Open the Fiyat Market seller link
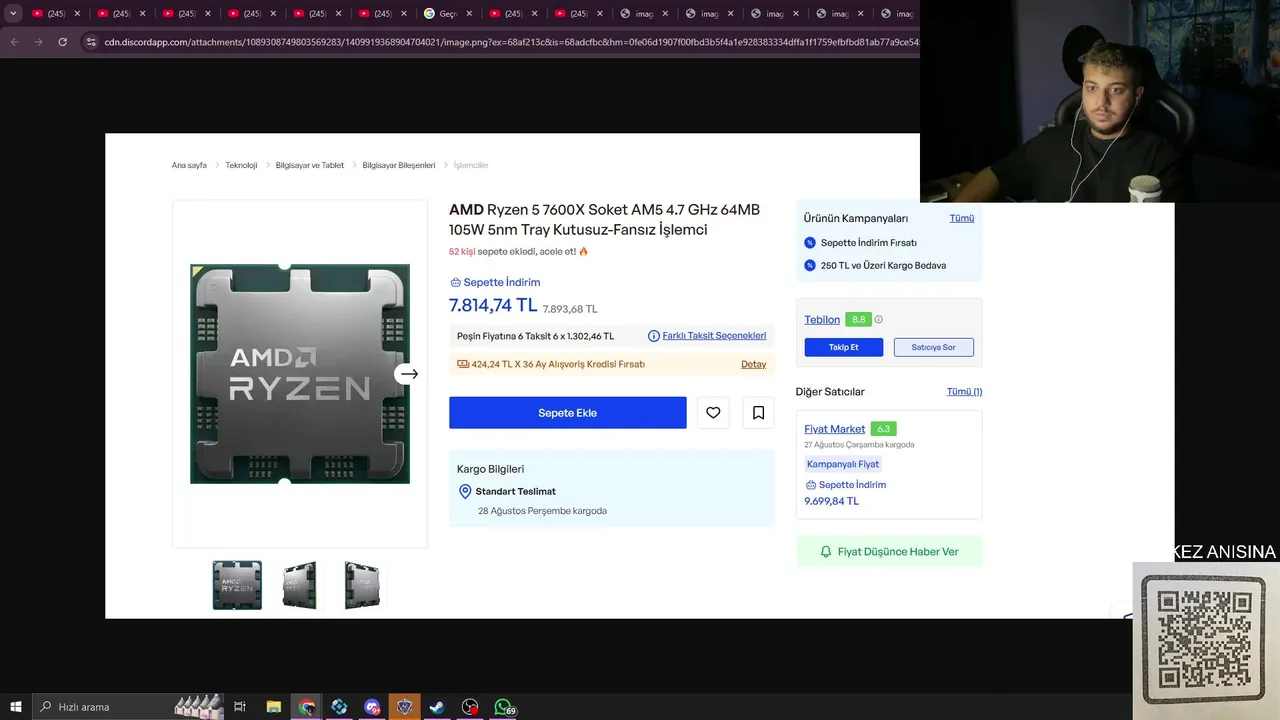Screen dimensions: 1280x720 (835, 429)
